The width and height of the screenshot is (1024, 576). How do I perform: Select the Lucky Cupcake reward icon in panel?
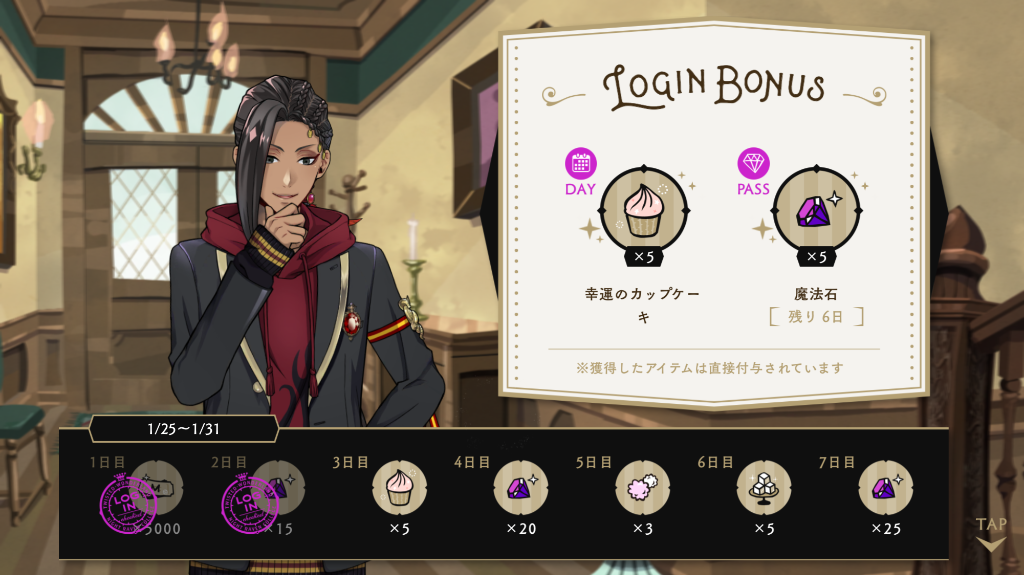coord(644,211)
